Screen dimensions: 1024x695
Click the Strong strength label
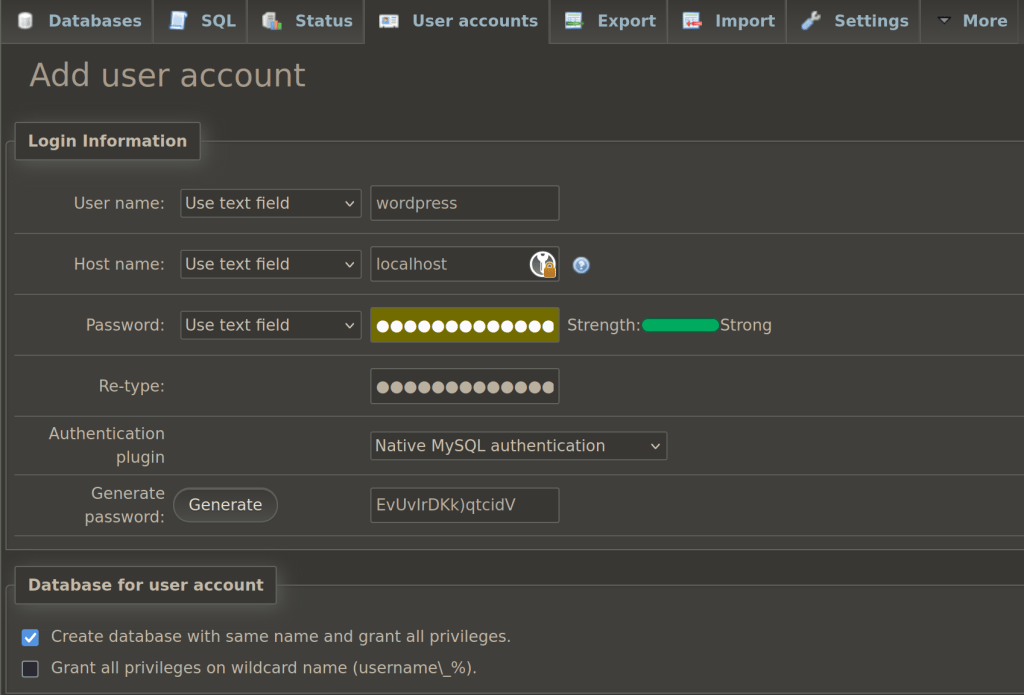pos(746,325)
